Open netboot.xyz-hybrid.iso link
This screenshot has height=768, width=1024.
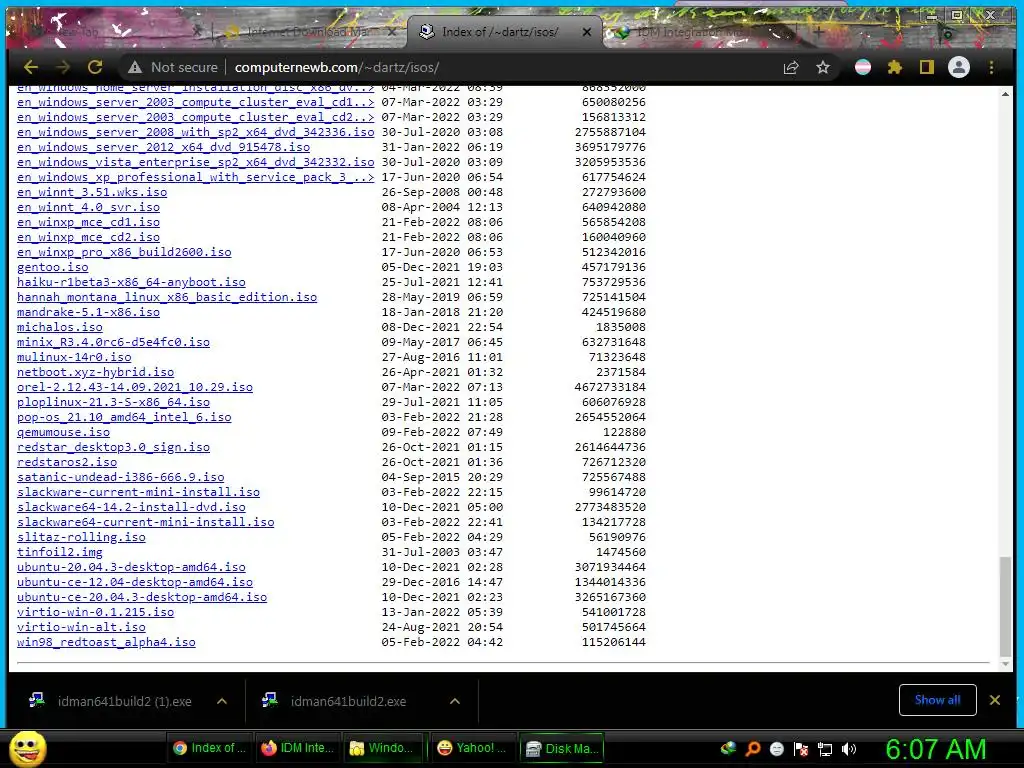tap(95, 372)
